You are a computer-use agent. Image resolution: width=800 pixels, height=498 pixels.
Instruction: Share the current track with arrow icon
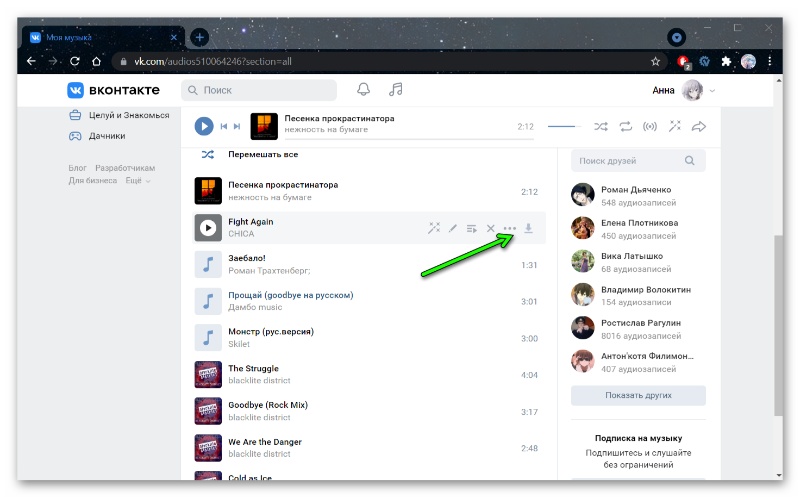[x=698, y=127]
